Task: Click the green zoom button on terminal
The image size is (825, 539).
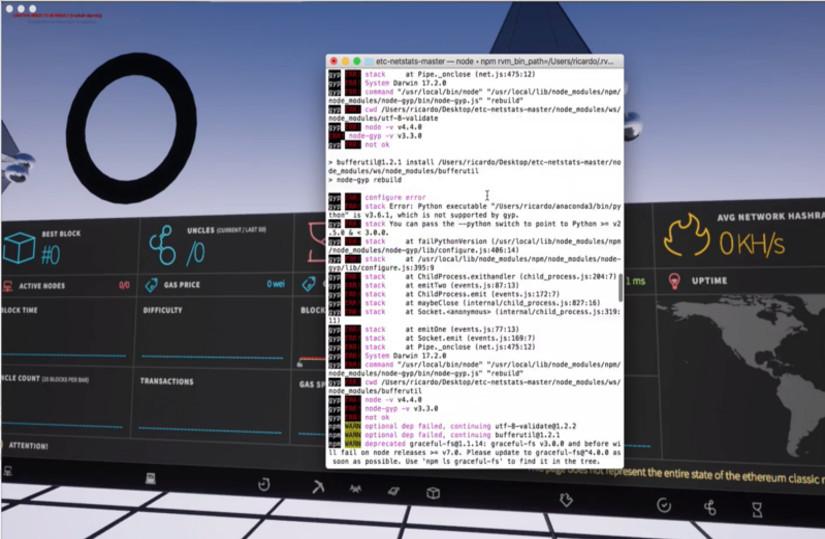Action: 356,62
